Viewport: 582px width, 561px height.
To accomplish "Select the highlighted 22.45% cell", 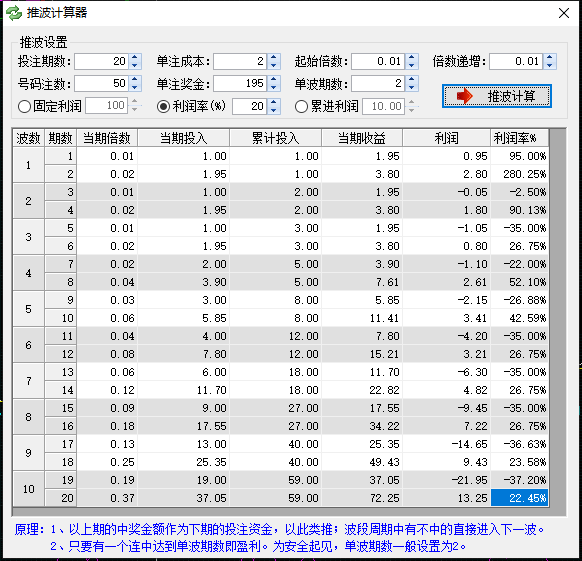I will point(519,498).
